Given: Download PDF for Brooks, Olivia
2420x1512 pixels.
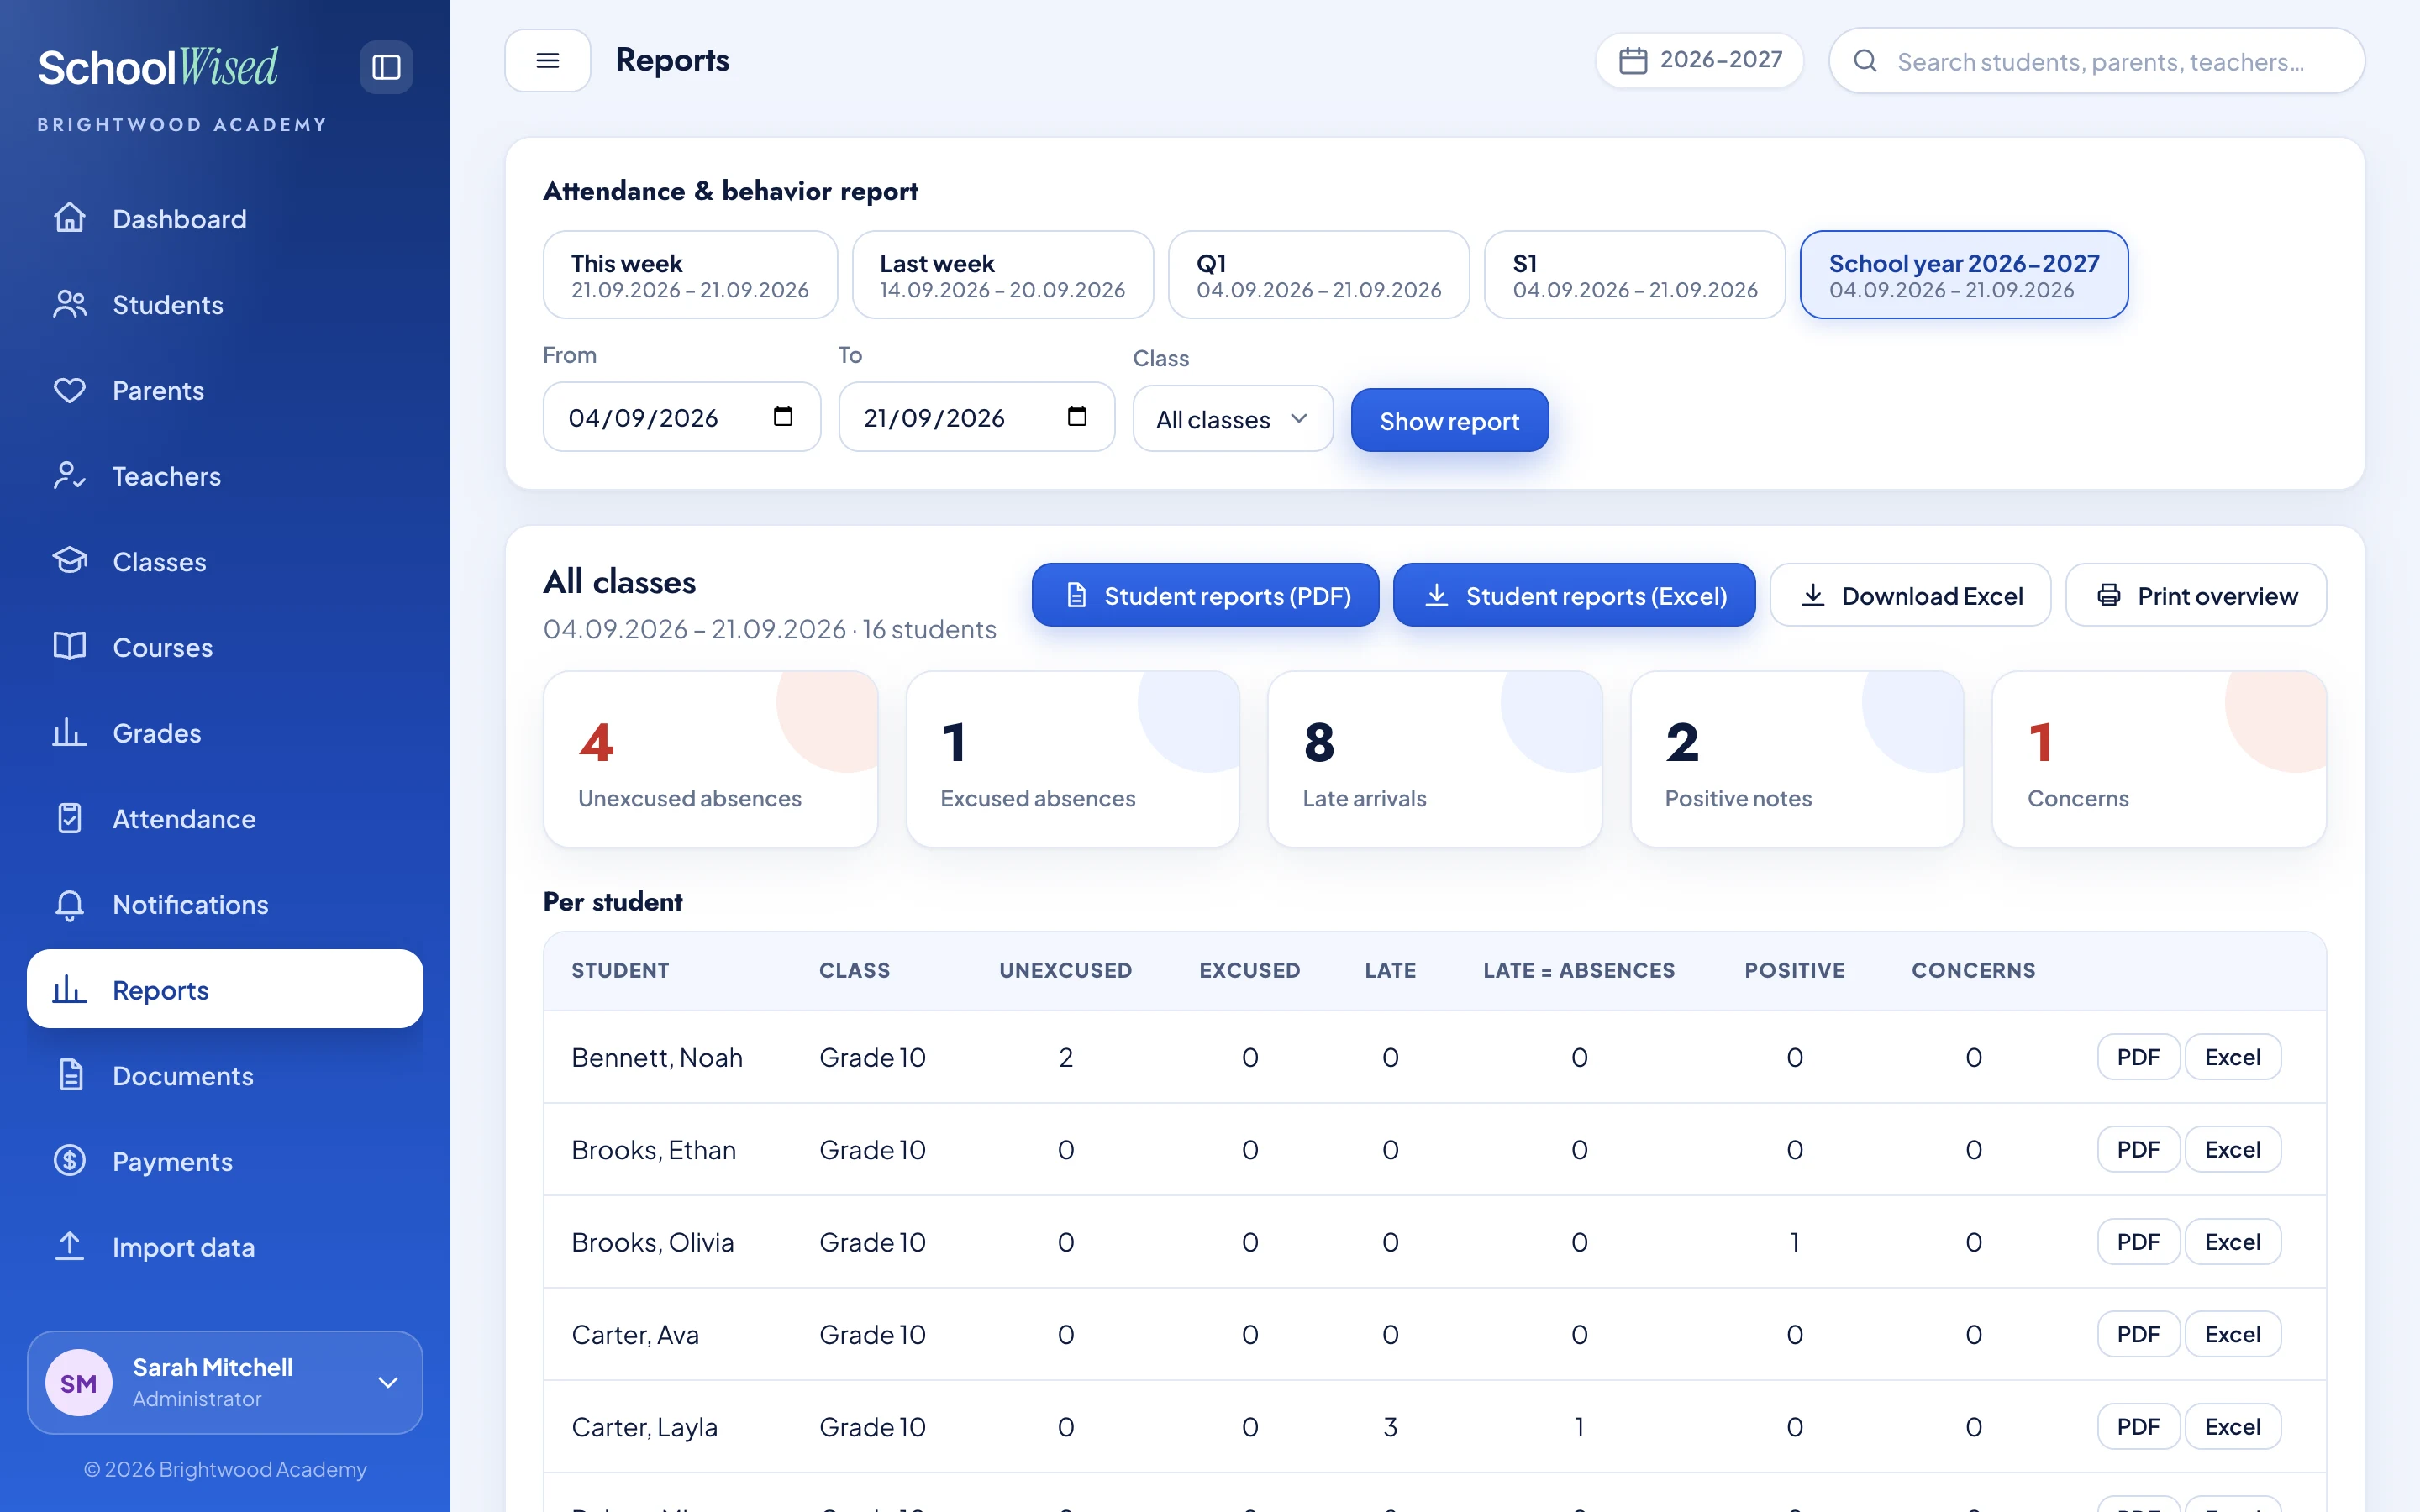Looking at the screenshot, I should [2138, 1242].
